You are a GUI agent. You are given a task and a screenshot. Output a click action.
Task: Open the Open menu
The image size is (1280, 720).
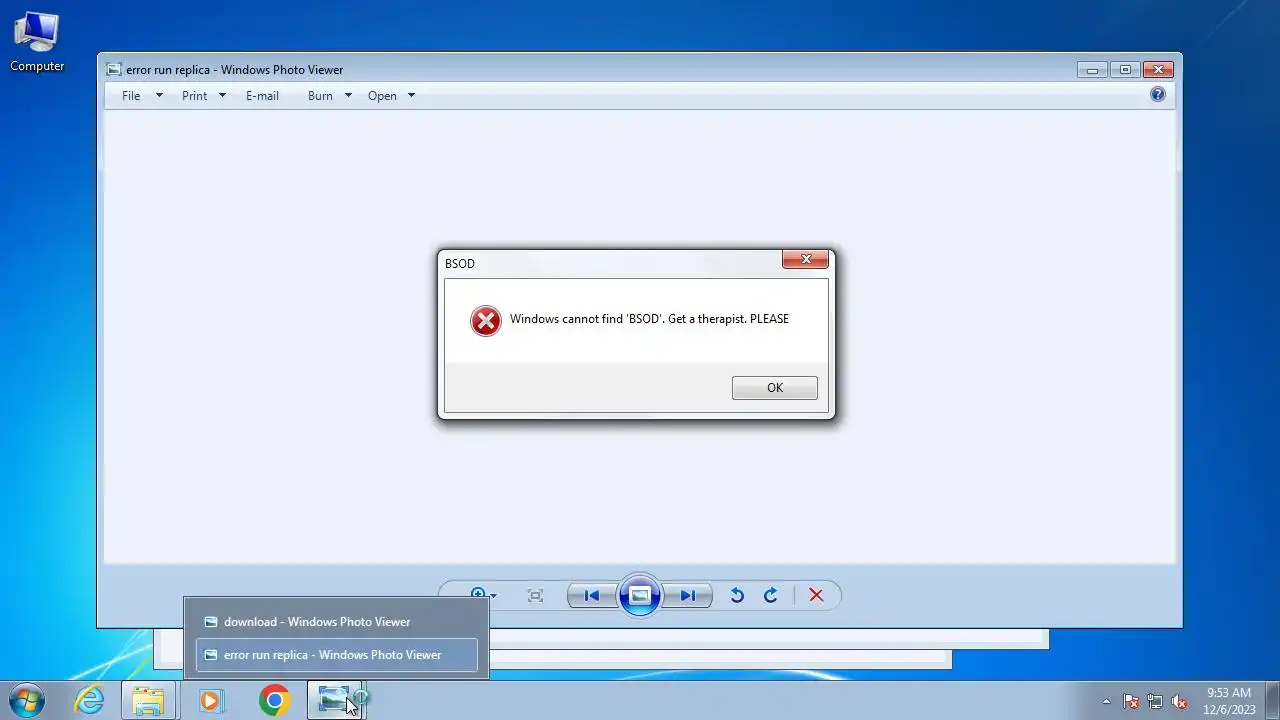tap(382, 96)
